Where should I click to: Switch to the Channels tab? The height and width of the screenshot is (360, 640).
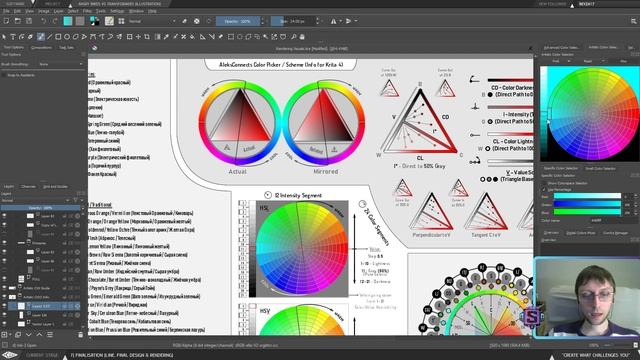coord(29,187)
